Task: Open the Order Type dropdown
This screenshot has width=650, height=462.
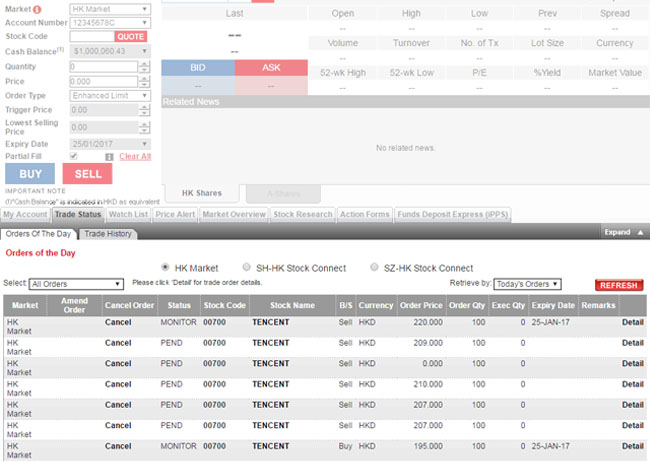Action: 110,95
